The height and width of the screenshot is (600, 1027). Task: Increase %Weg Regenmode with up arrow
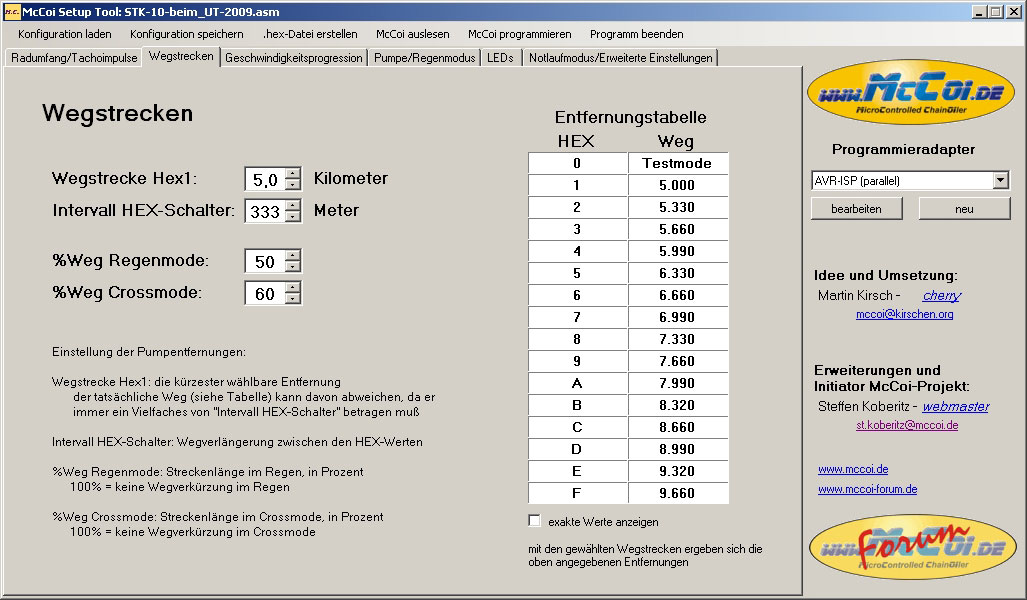[x=293, y=255]
